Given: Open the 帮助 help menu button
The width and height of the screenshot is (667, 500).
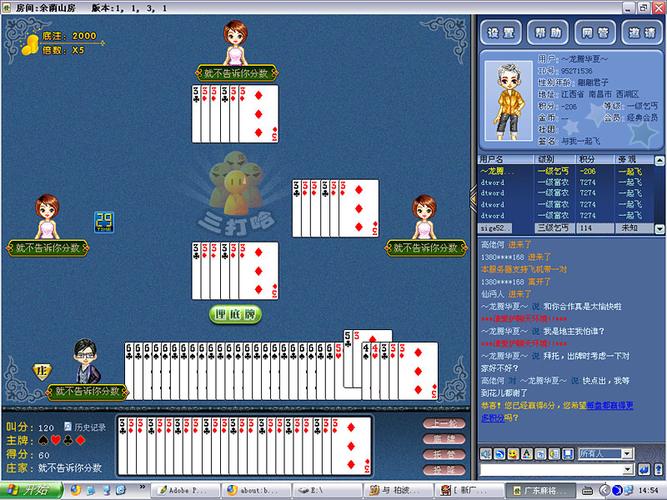Looking at the screenshot, I should (x=544, y=32).
